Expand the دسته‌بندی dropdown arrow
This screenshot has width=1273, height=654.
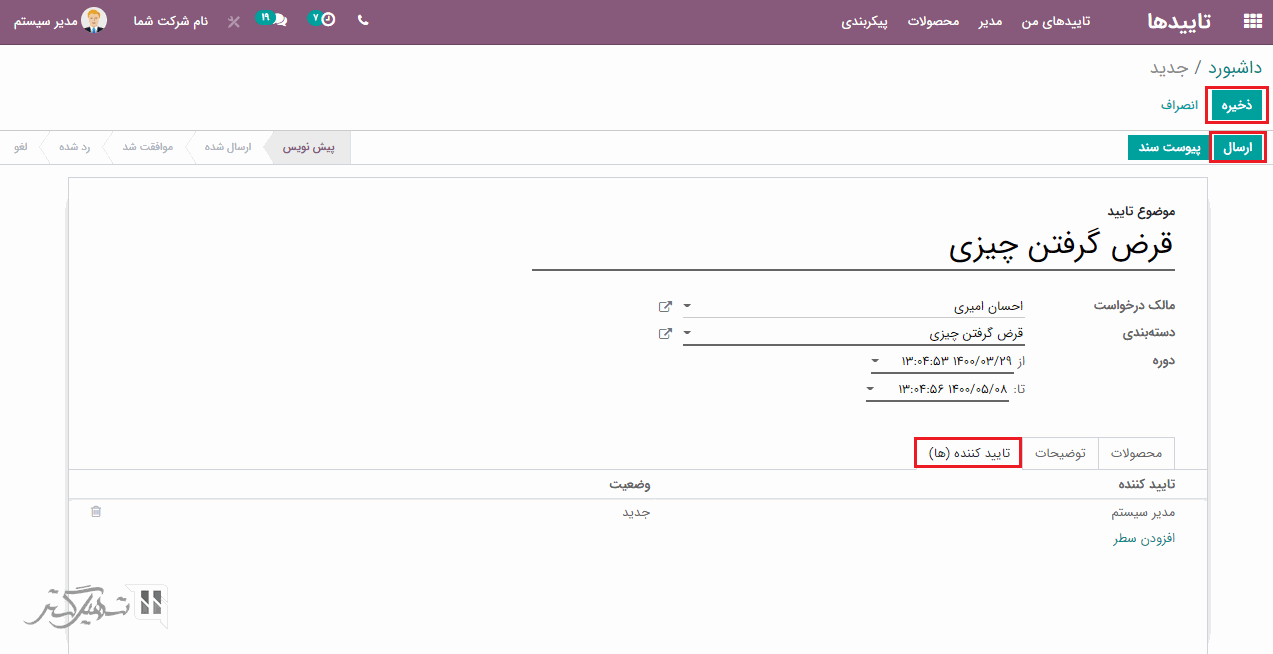point(687,334)
